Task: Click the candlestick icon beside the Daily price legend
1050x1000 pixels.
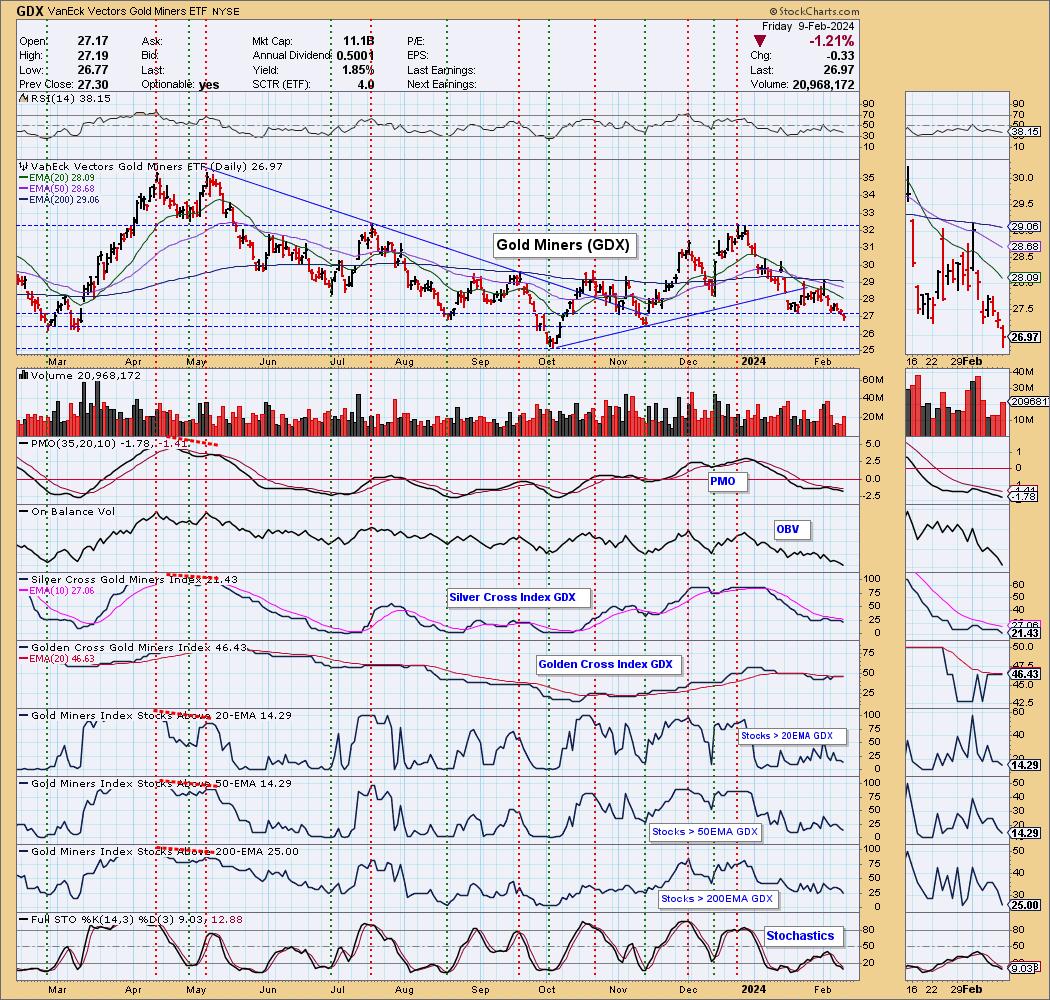Action: (x=24, y=166)
